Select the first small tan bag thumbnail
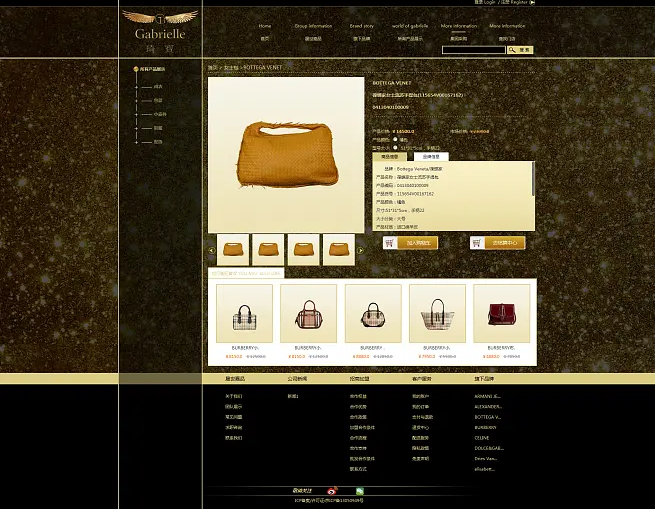This screenshot has width=655, height=509. pos(233,250)
